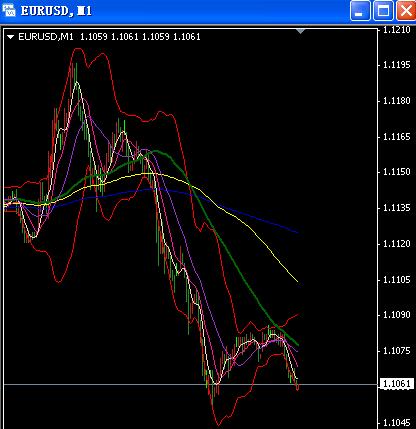Minimize the EURUSD chart window

point(360,11)
